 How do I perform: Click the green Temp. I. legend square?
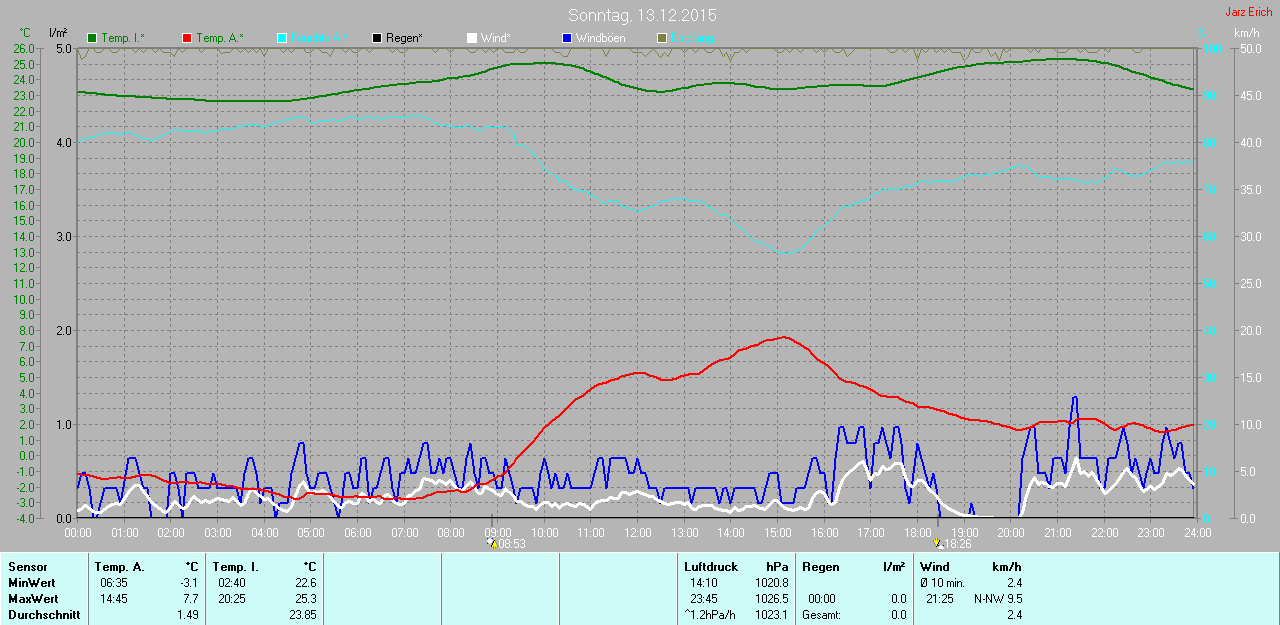[93, 38]
